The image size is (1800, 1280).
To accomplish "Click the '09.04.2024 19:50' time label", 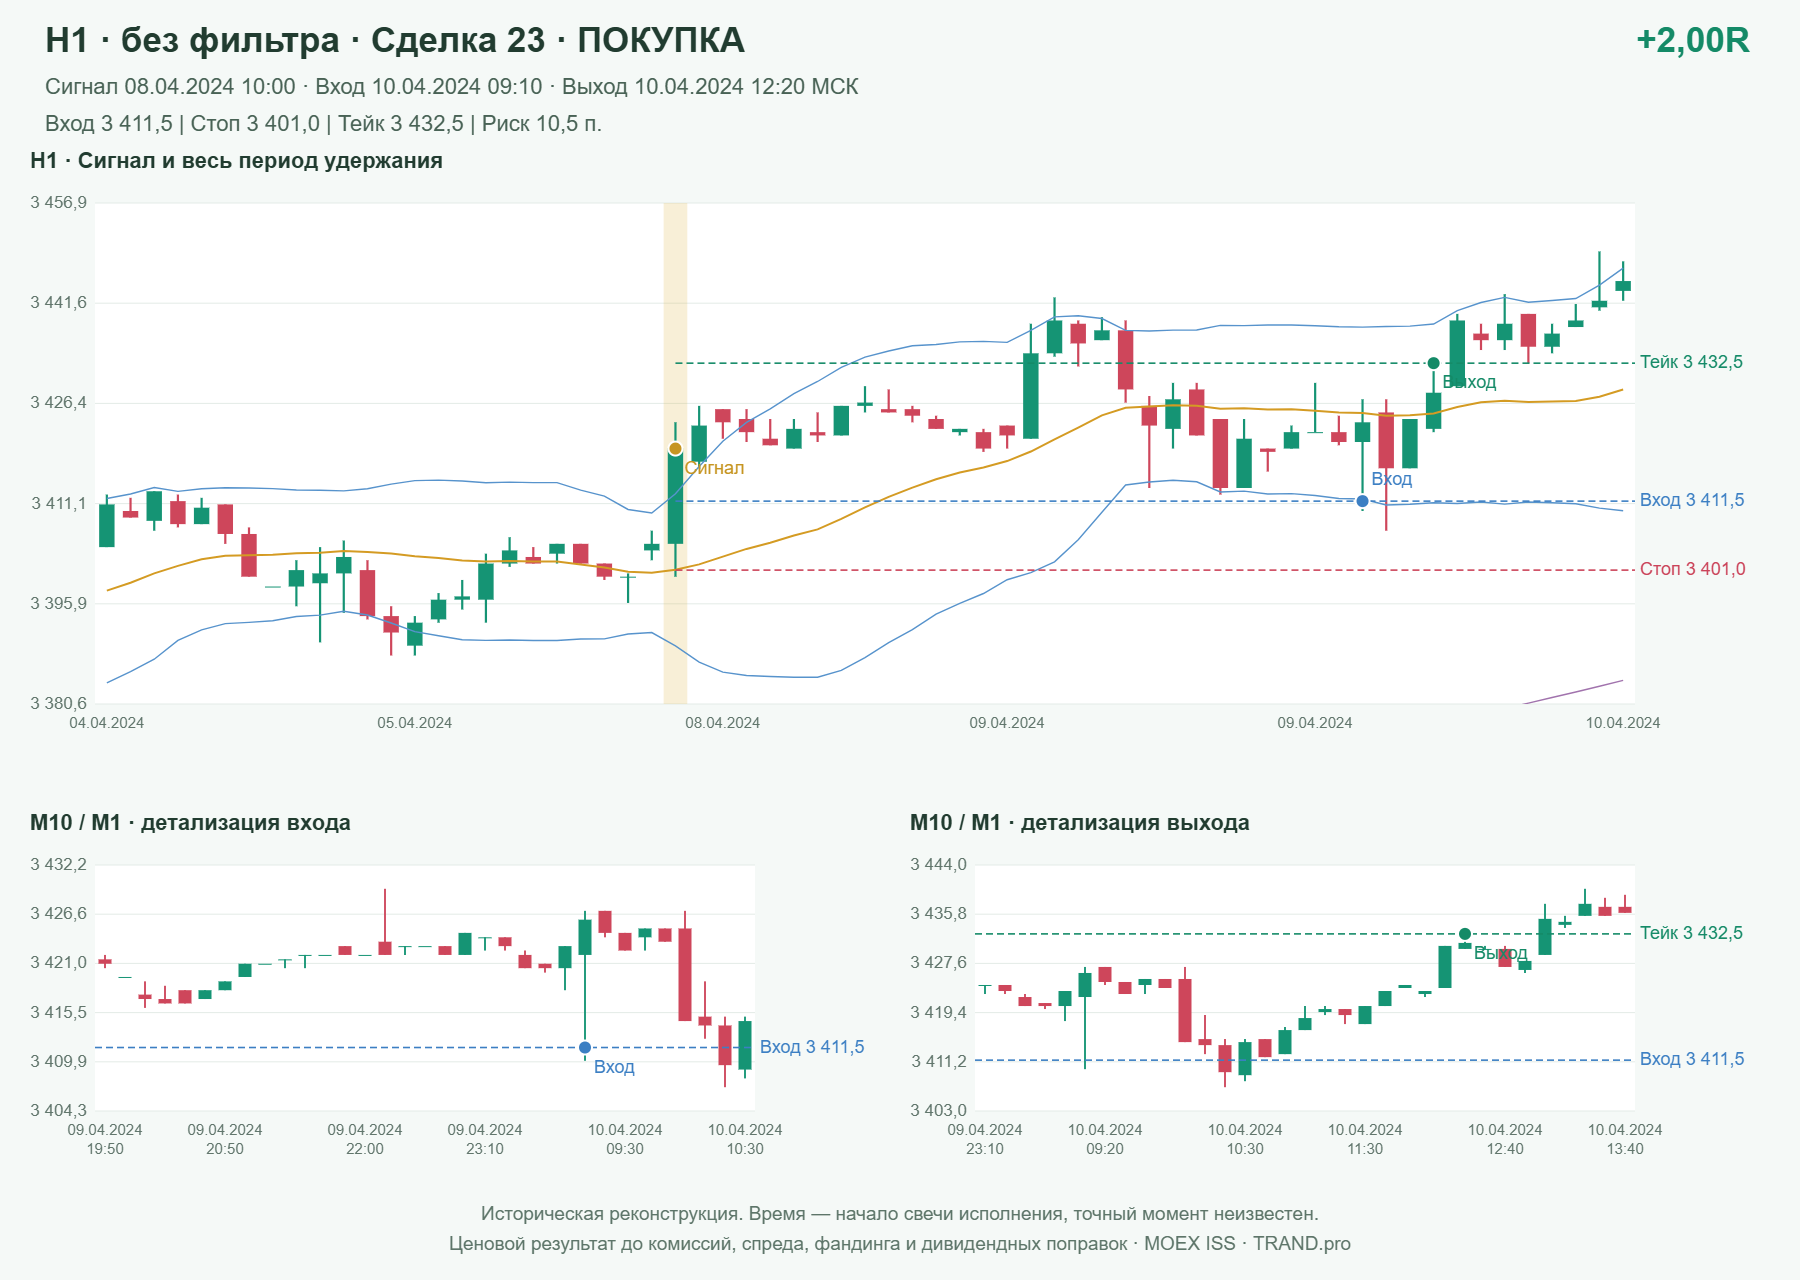I will 105,1139.
